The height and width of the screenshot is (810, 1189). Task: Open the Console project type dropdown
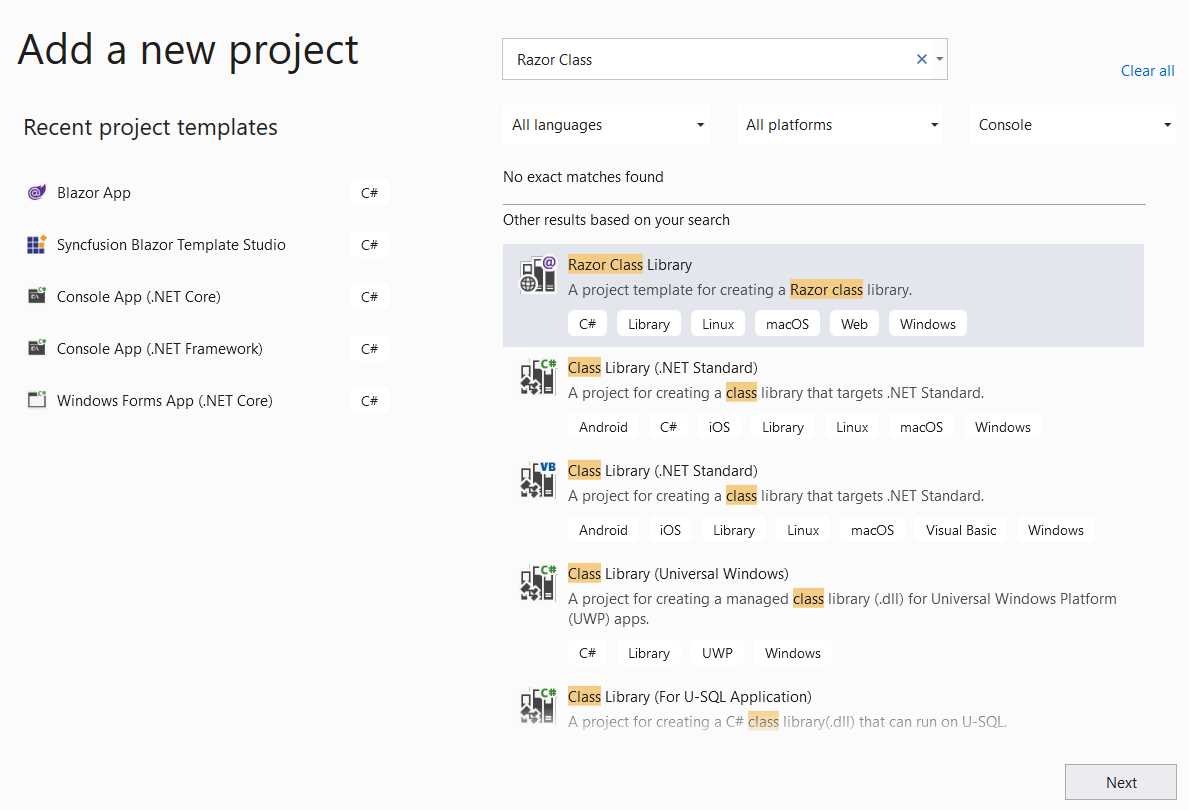pyautogui.click(x=1072, y=124)
